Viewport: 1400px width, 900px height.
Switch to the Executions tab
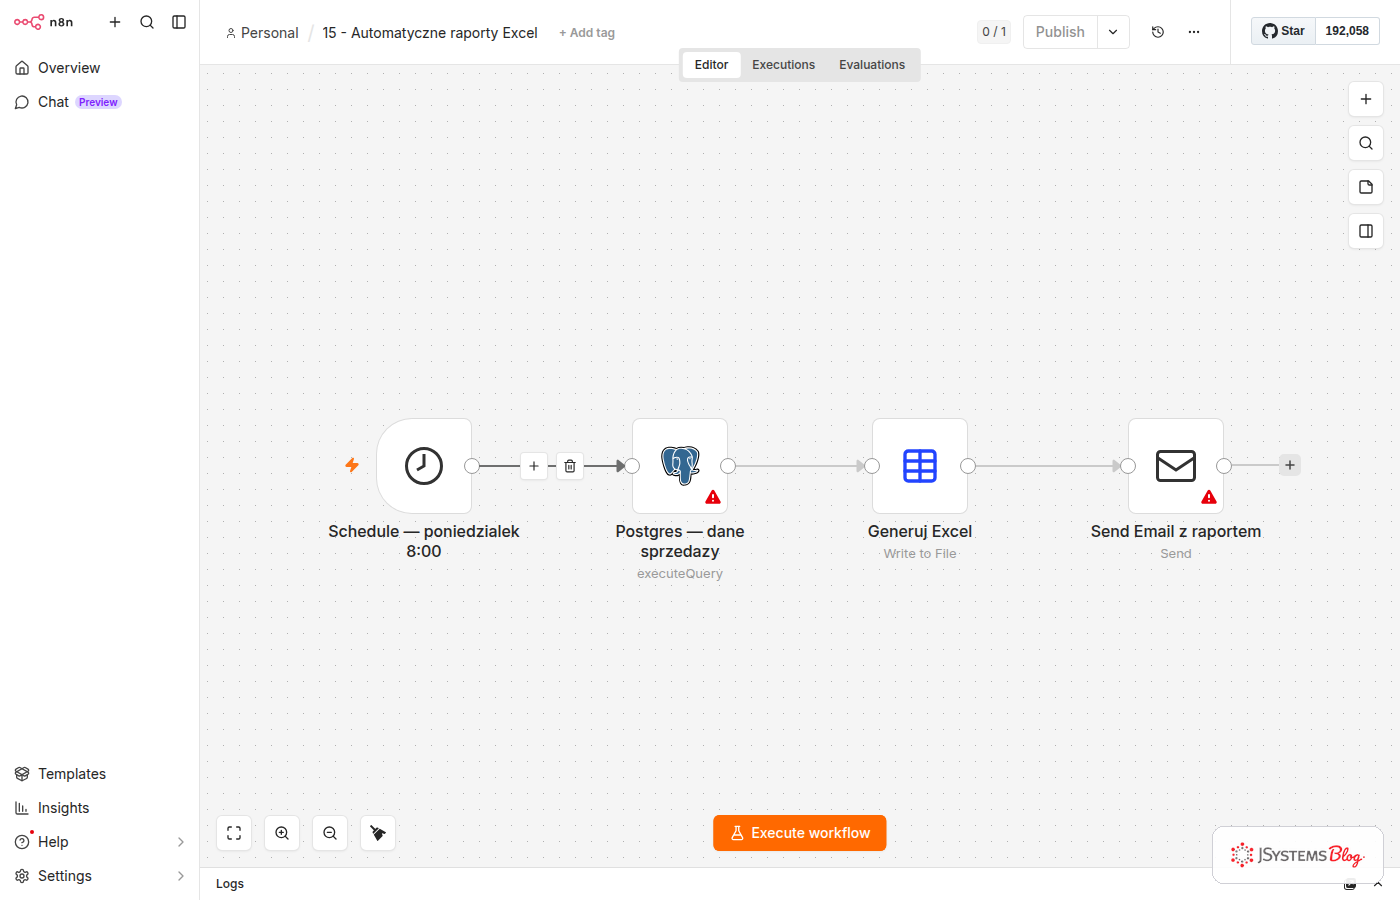point(783,65)
